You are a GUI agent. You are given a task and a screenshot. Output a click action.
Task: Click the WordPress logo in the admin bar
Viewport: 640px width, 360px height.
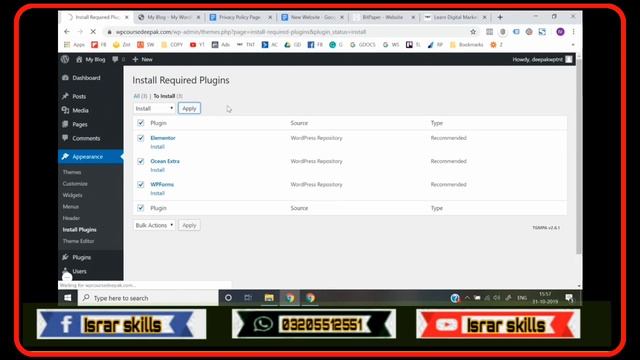(65, 59)
